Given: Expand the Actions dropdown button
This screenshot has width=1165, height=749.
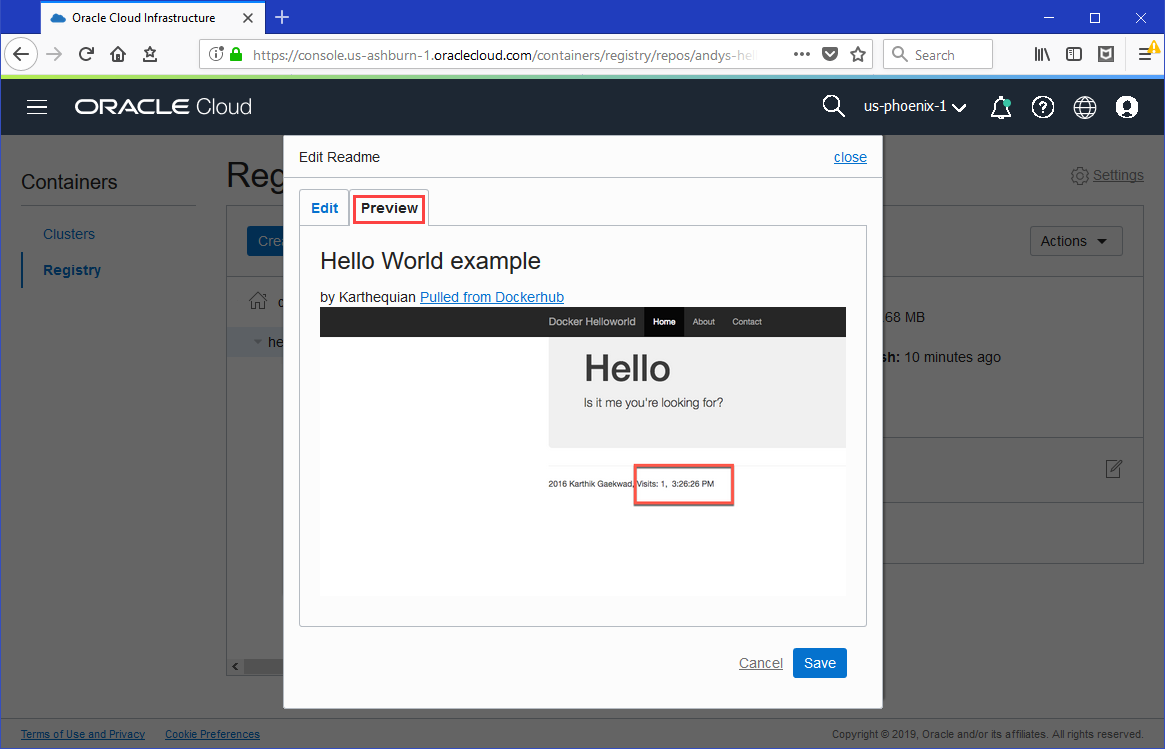Looking at the screenshot, I should [1076, 241].
